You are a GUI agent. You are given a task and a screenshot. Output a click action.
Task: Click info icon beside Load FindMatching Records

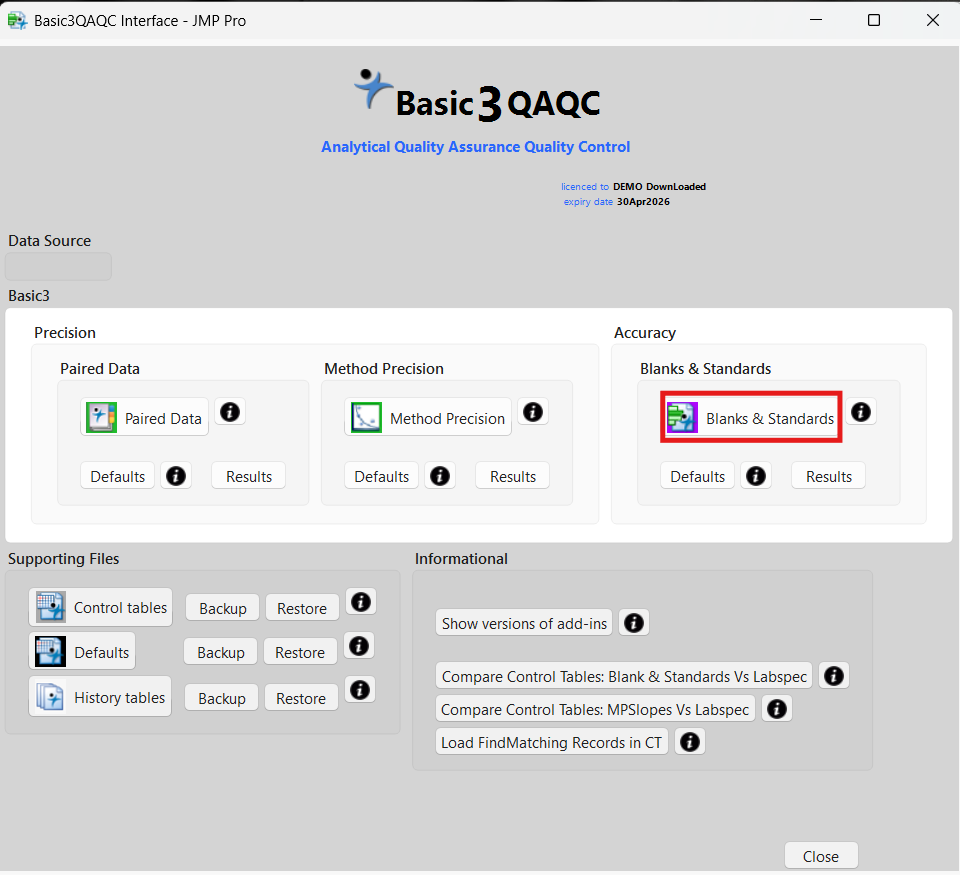(x=690, y=742)
